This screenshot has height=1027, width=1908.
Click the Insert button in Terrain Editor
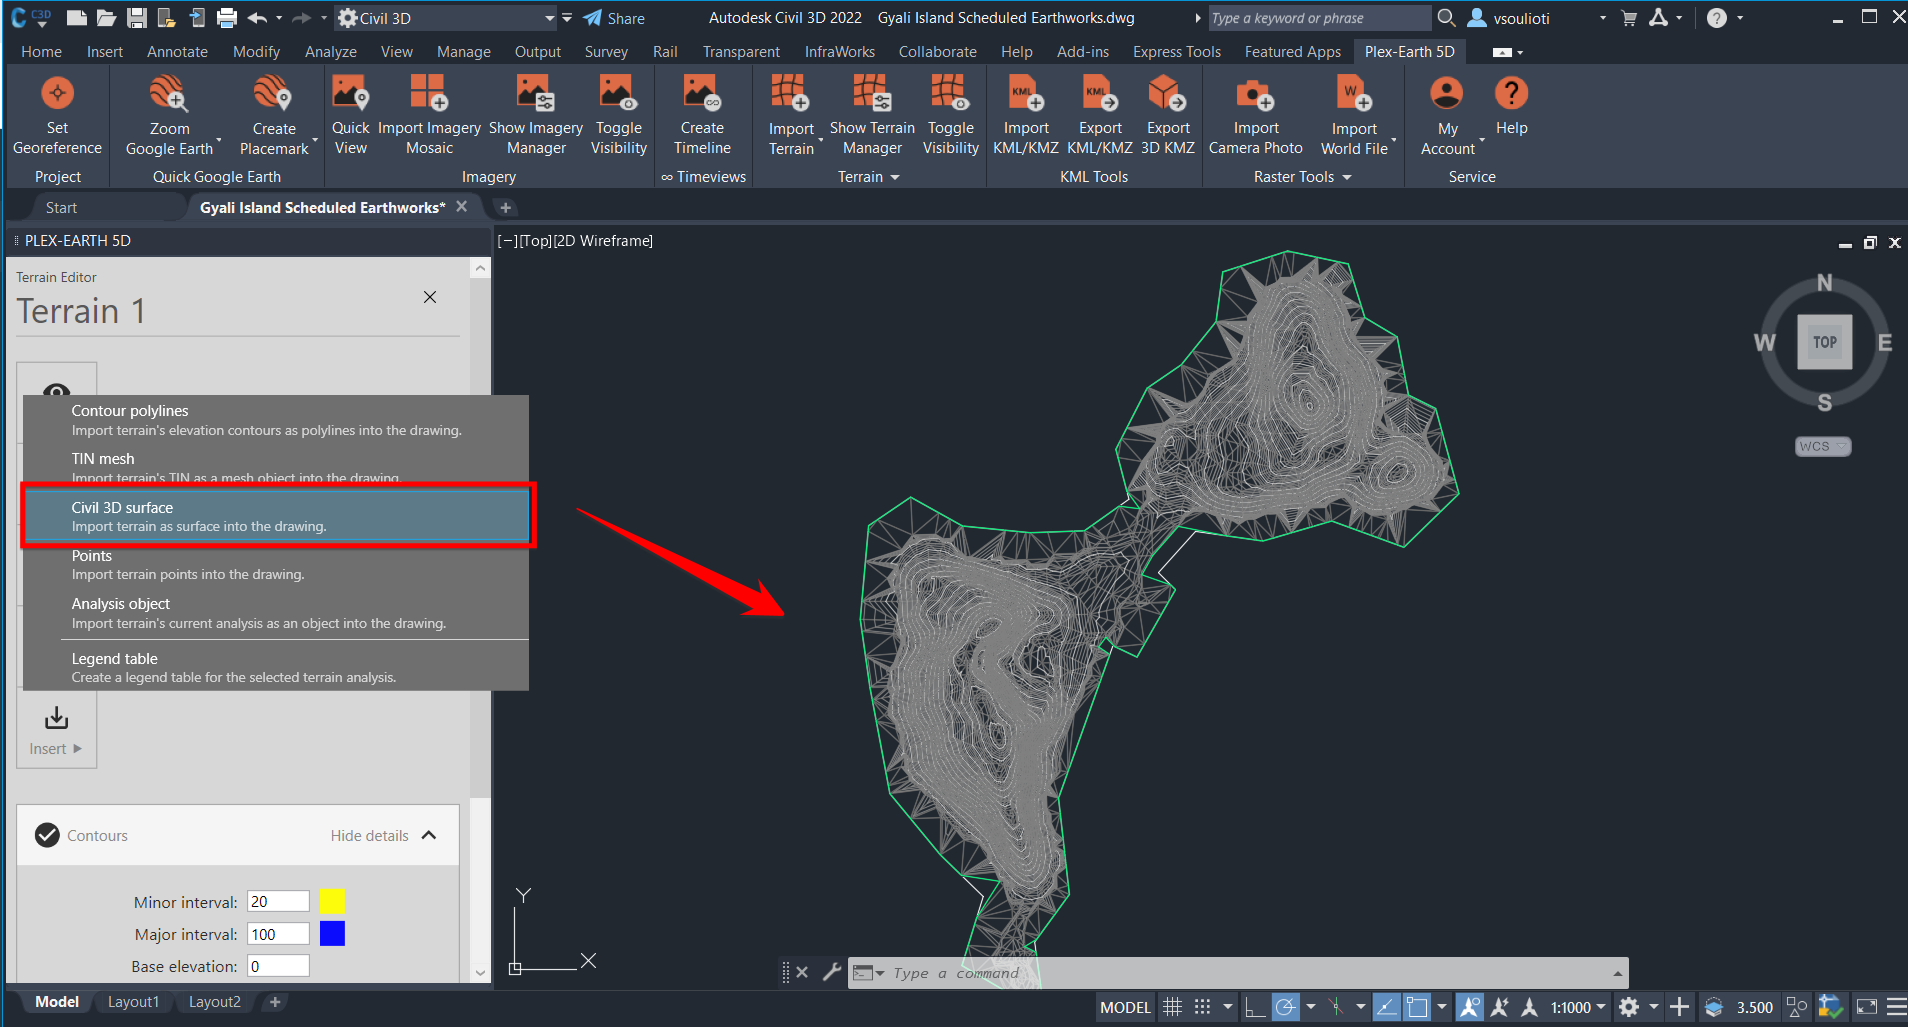(x=56, y=730)
